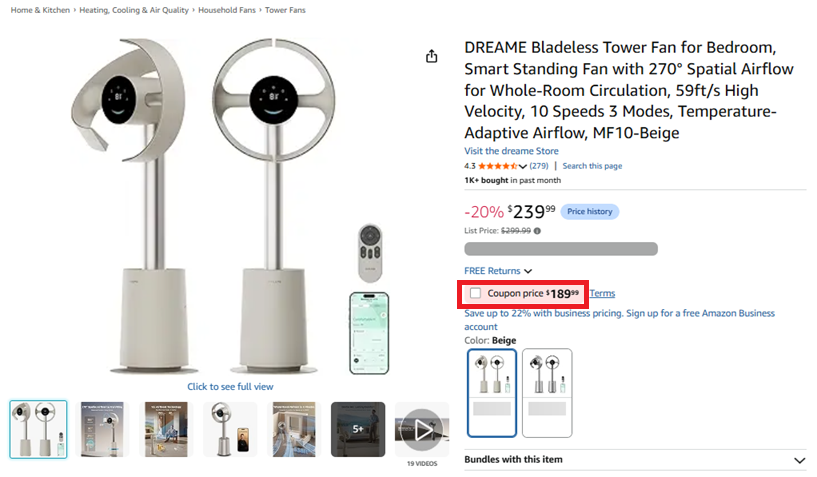The image size is (817, 477).
Task: Expand Bundles with this item section
Action: click(635, 460)
